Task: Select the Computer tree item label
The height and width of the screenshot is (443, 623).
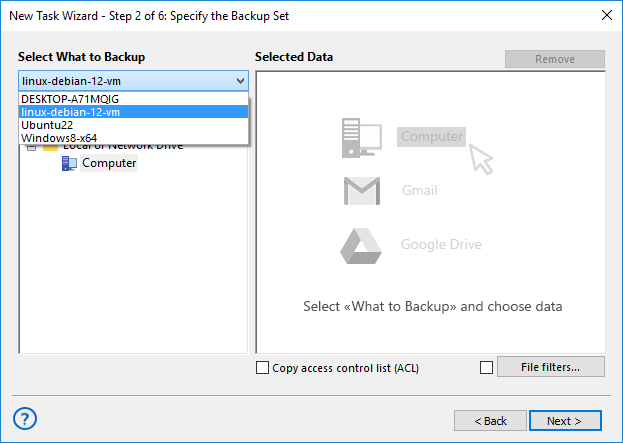Action: (109, 163)
